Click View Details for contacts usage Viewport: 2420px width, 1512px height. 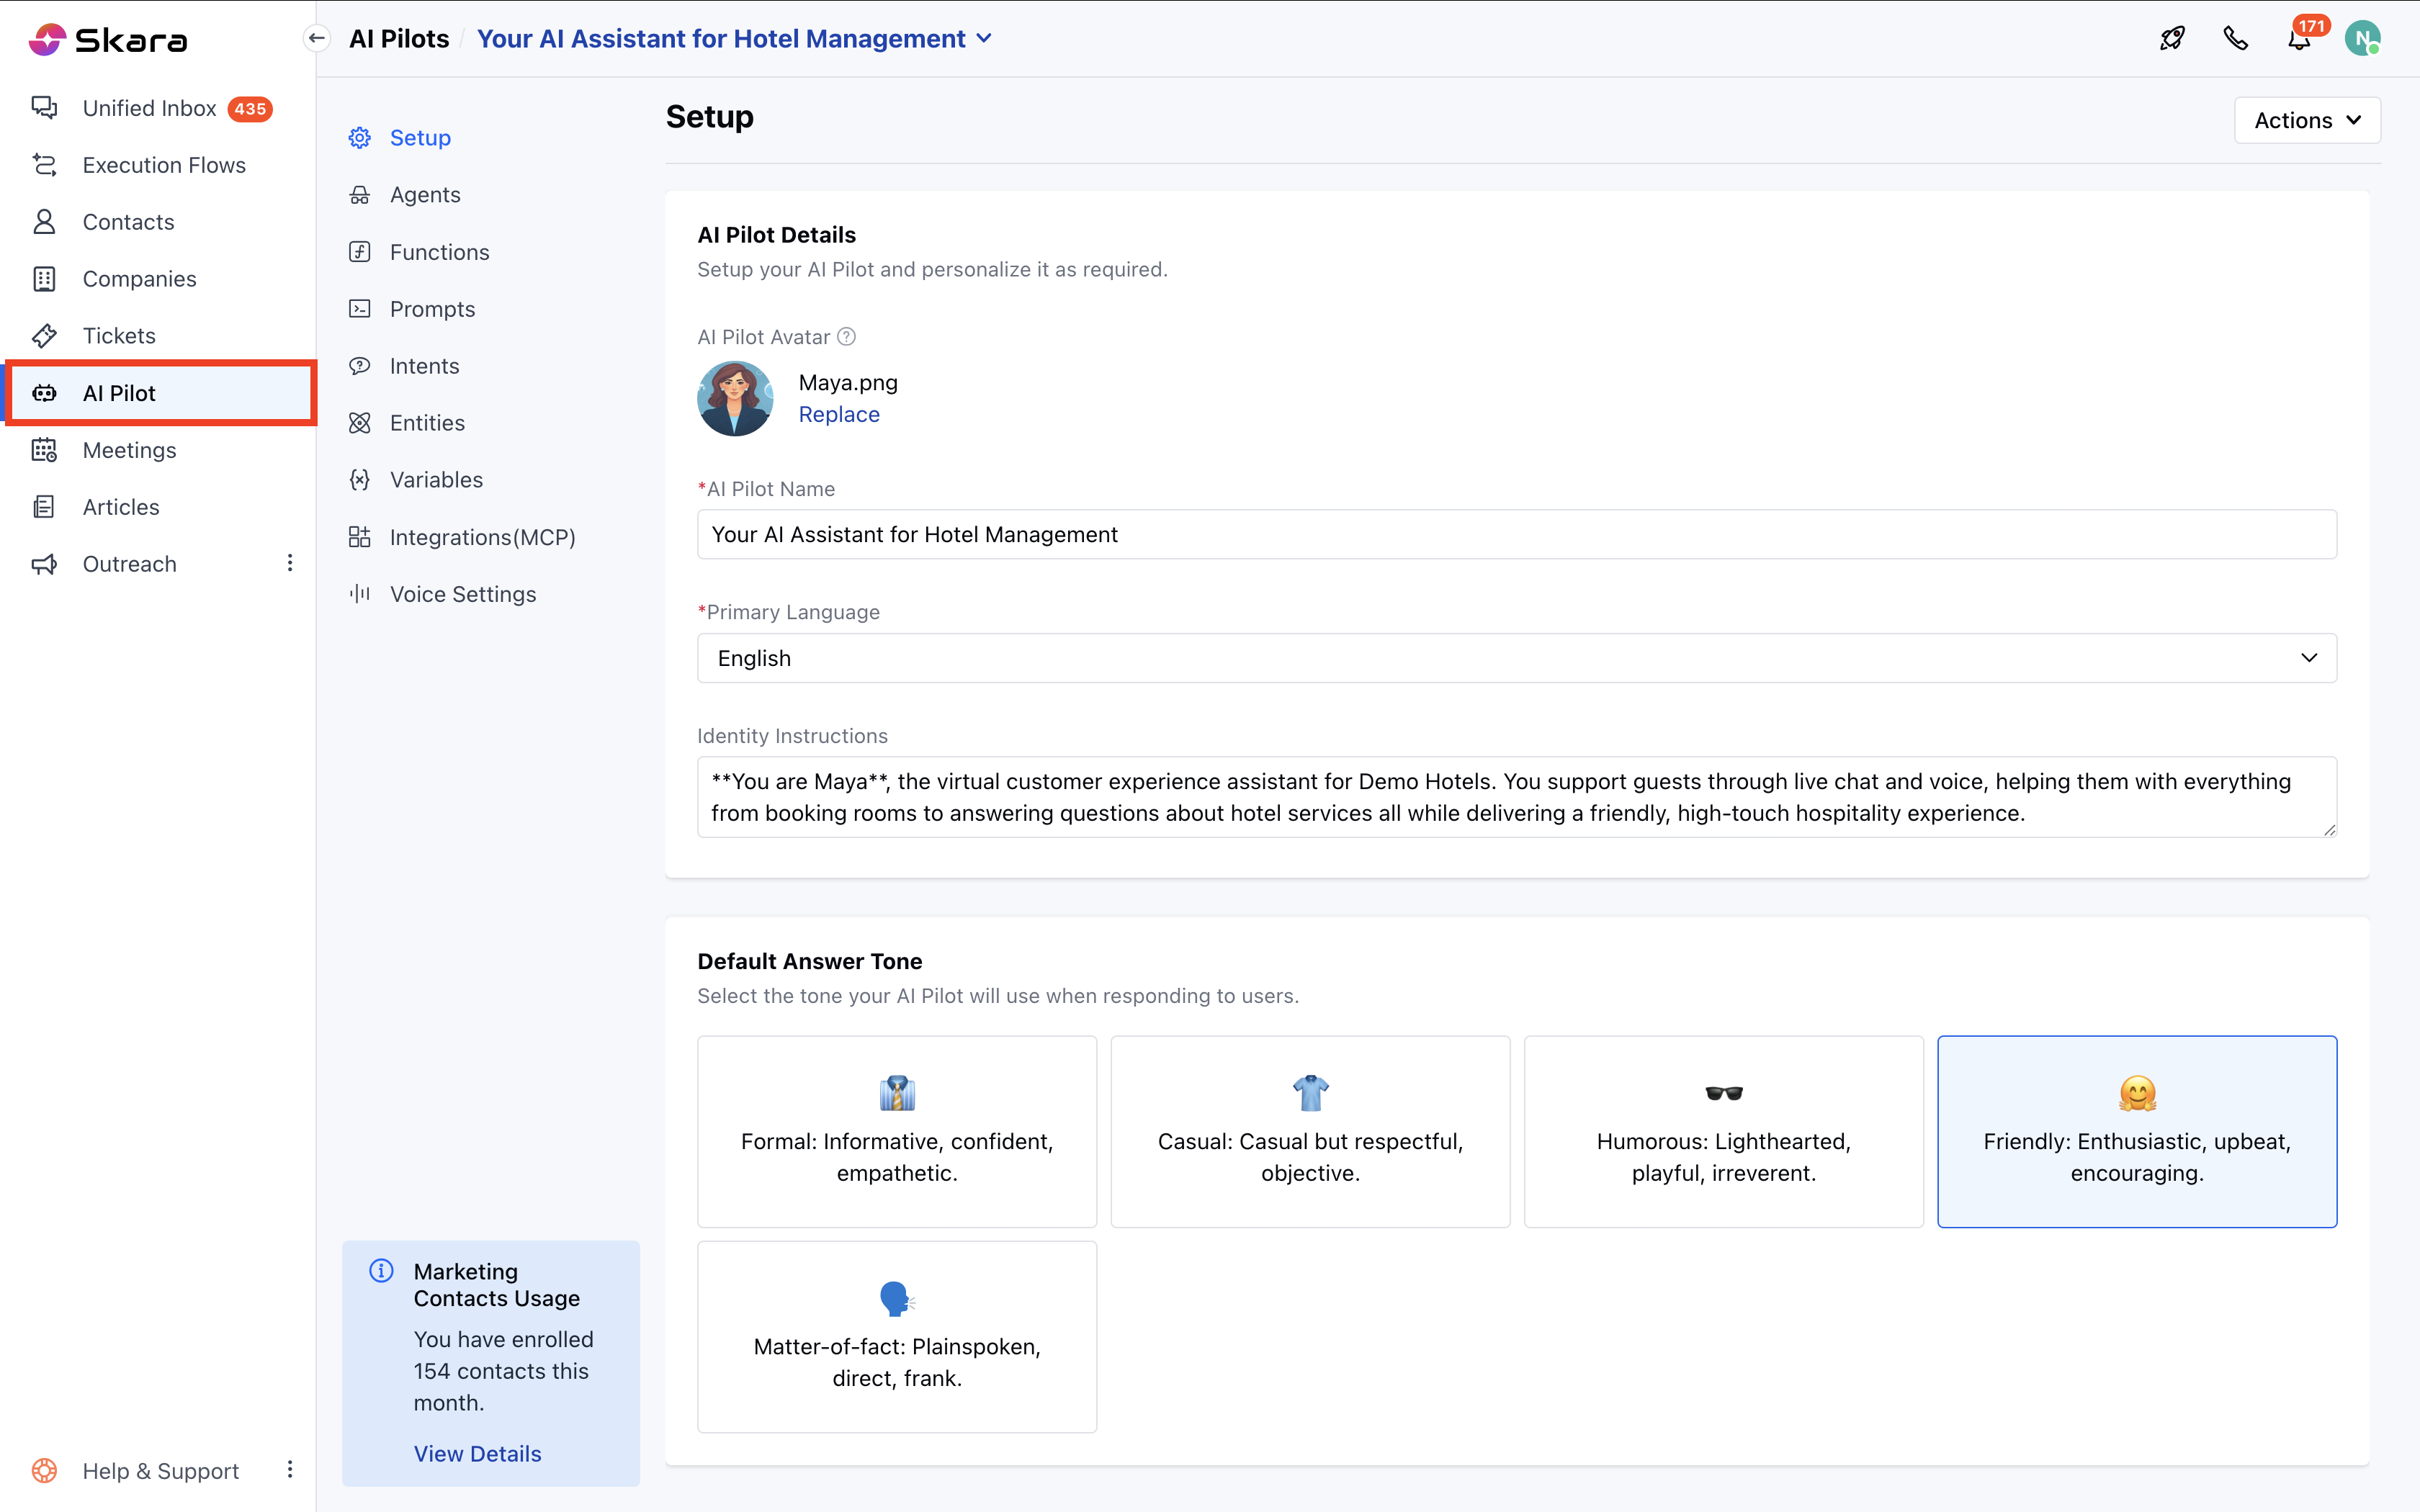pyautogui.click(x=477, y=1453)
